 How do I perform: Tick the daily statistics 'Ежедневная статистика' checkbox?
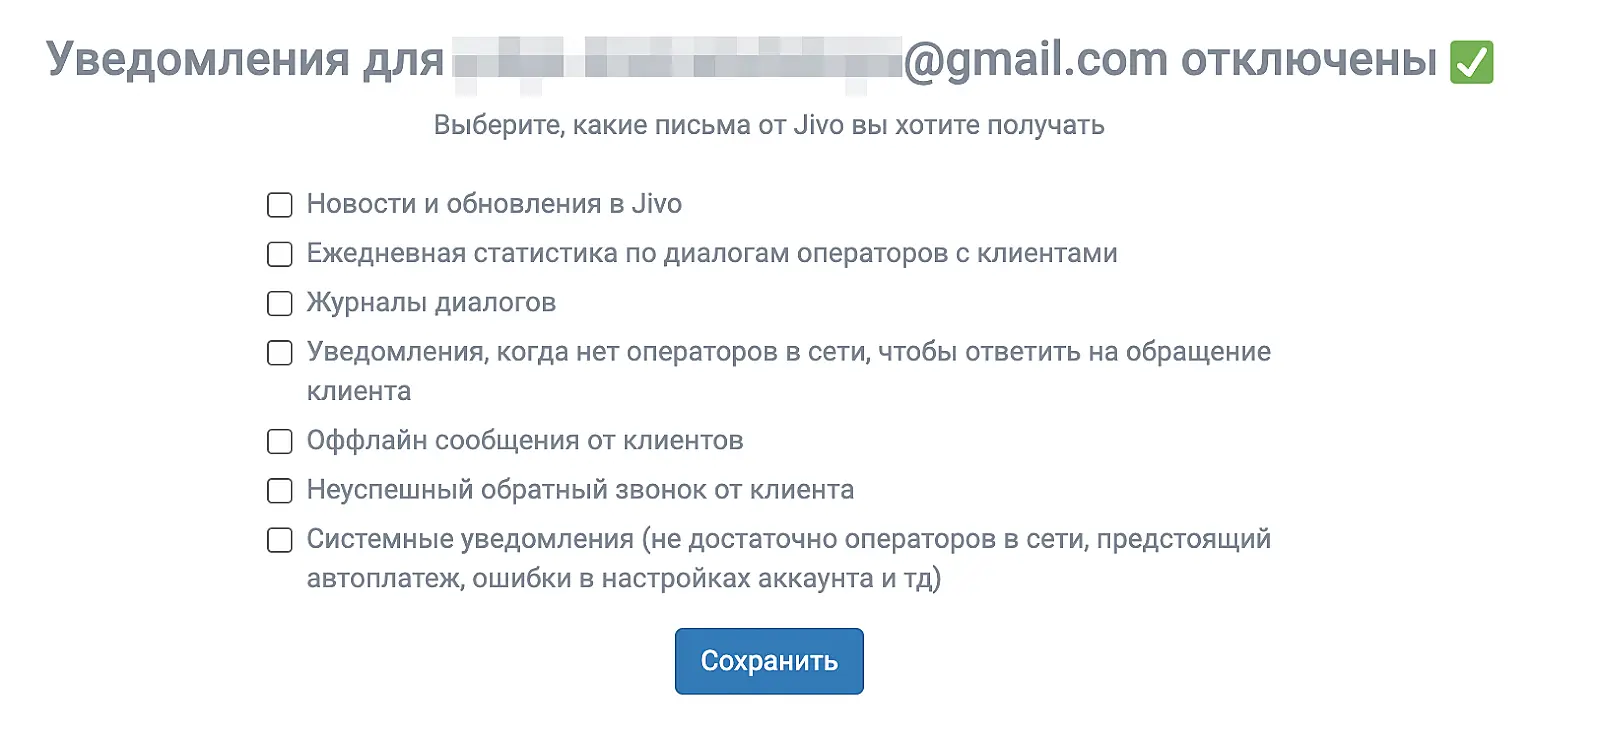280,254
